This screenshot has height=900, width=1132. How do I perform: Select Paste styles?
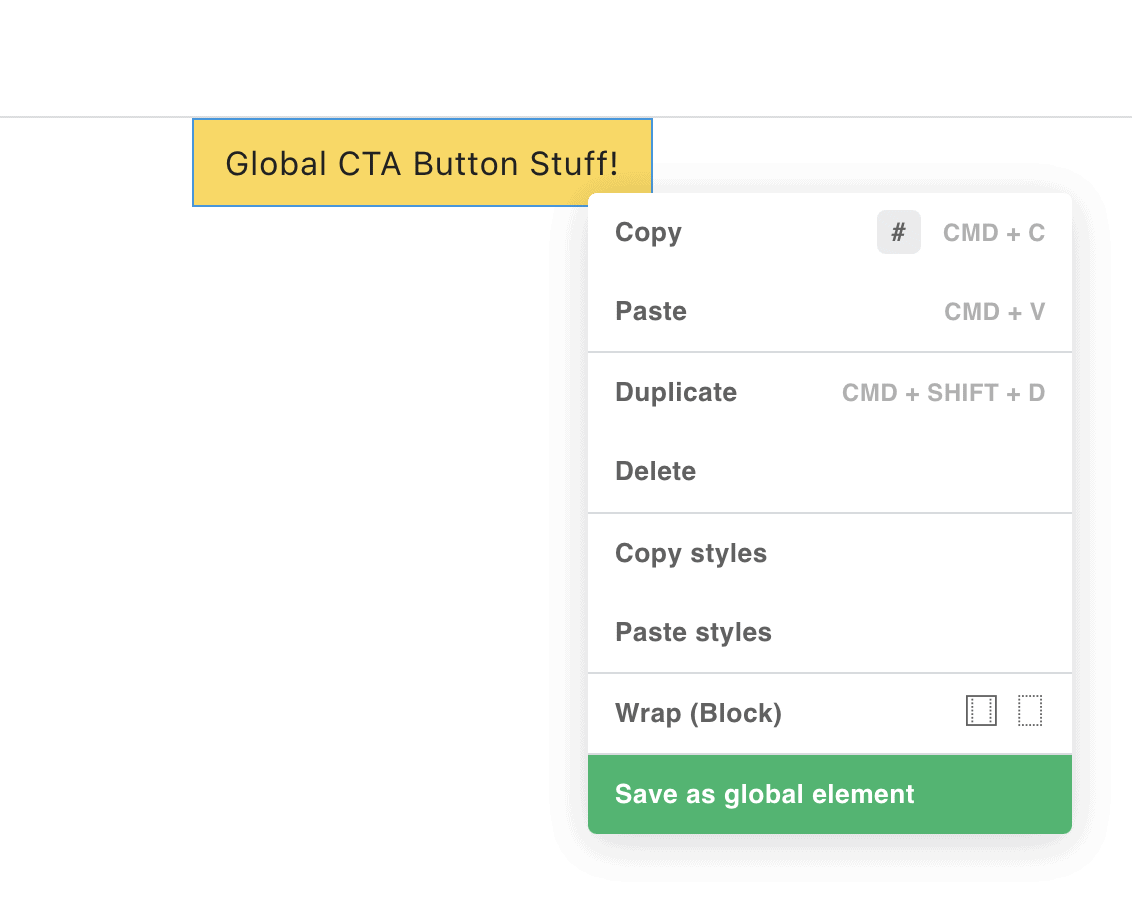coord(693,633)
